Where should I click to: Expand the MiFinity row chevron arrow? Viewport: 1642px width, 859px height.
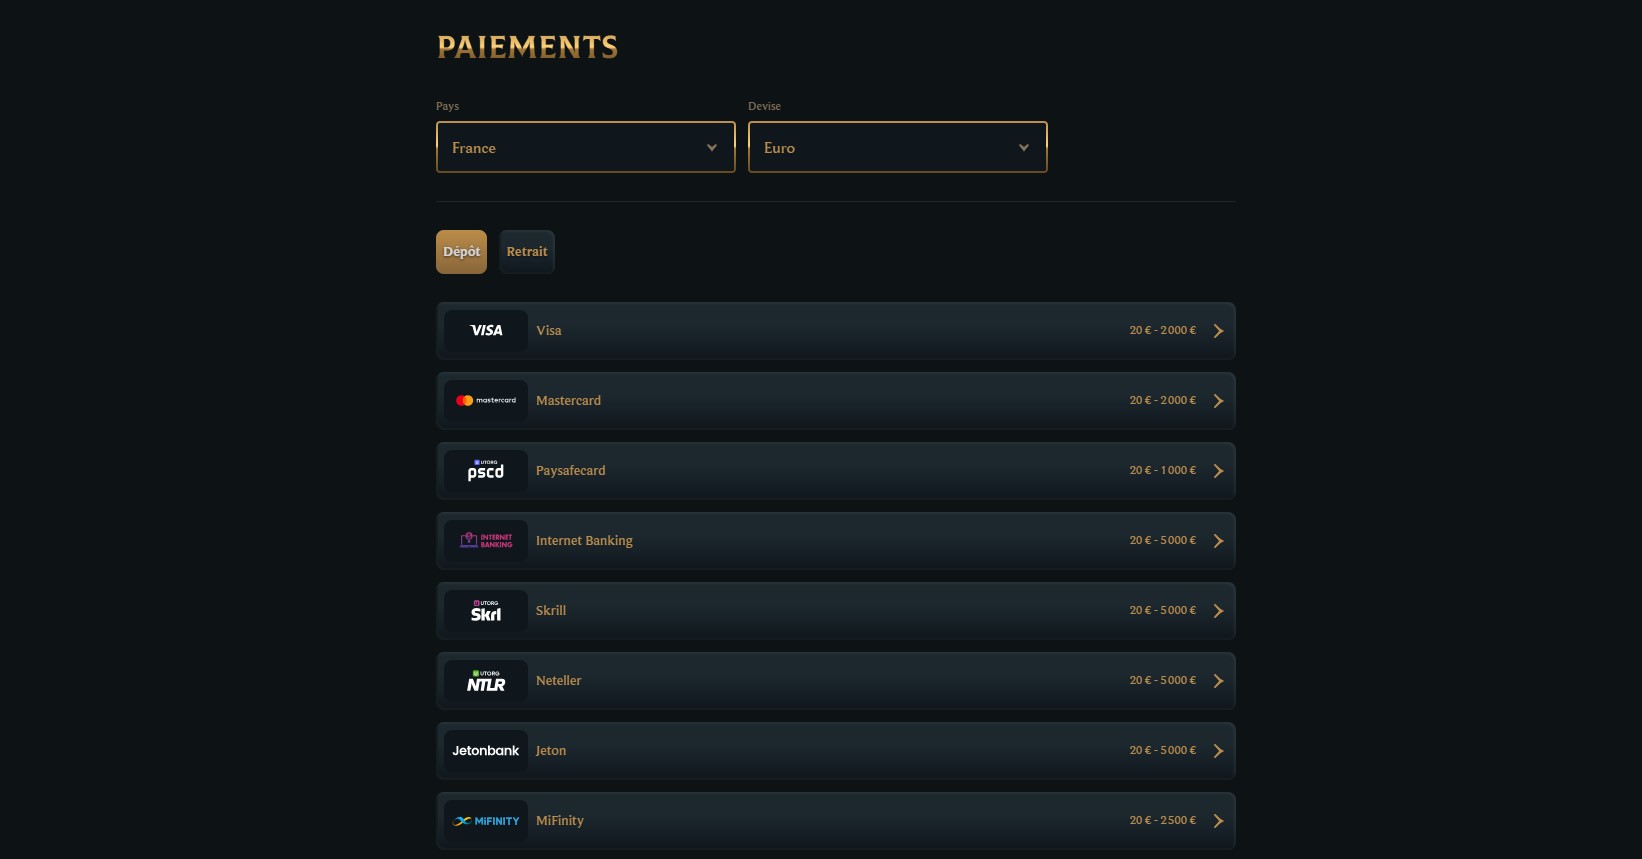(1218, 821)
